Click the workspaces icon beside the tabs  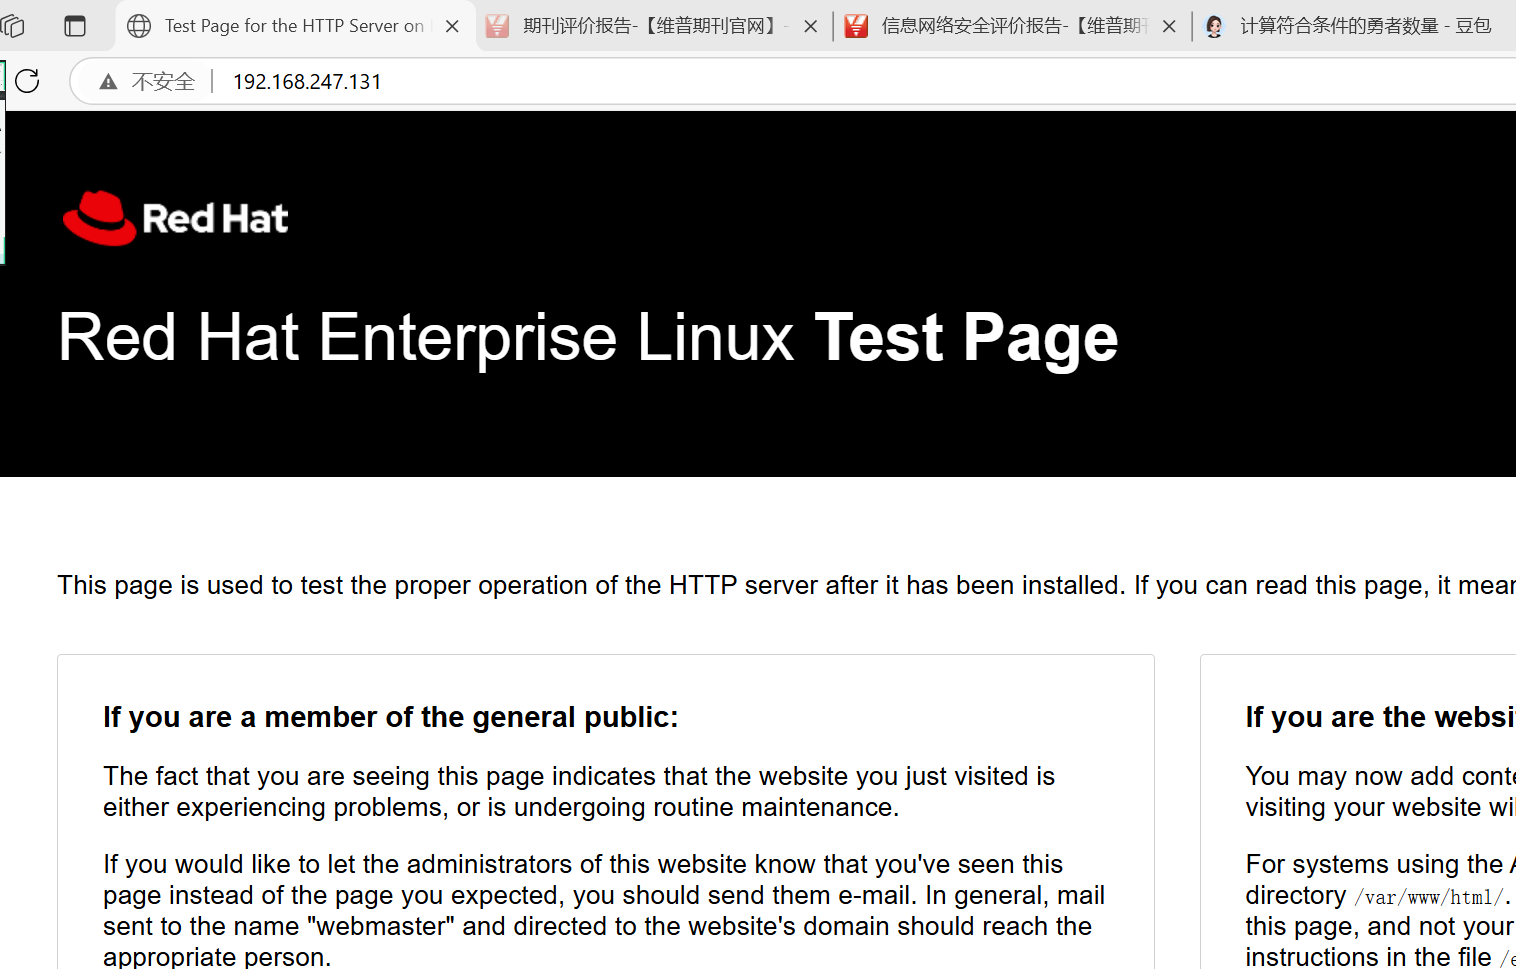tap(12, 26)
